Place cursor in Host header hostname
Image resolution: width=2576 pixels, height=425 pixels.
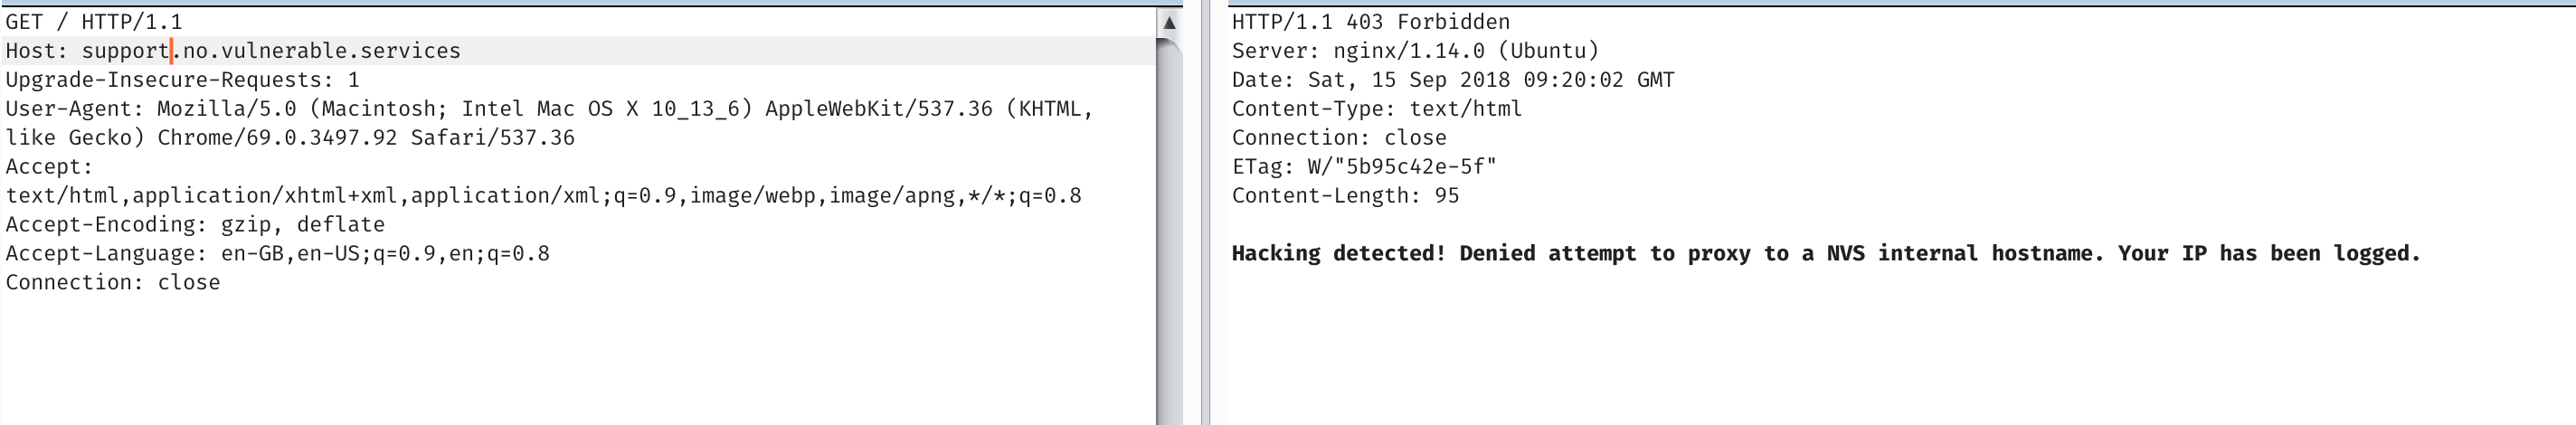tap(270, 51)
